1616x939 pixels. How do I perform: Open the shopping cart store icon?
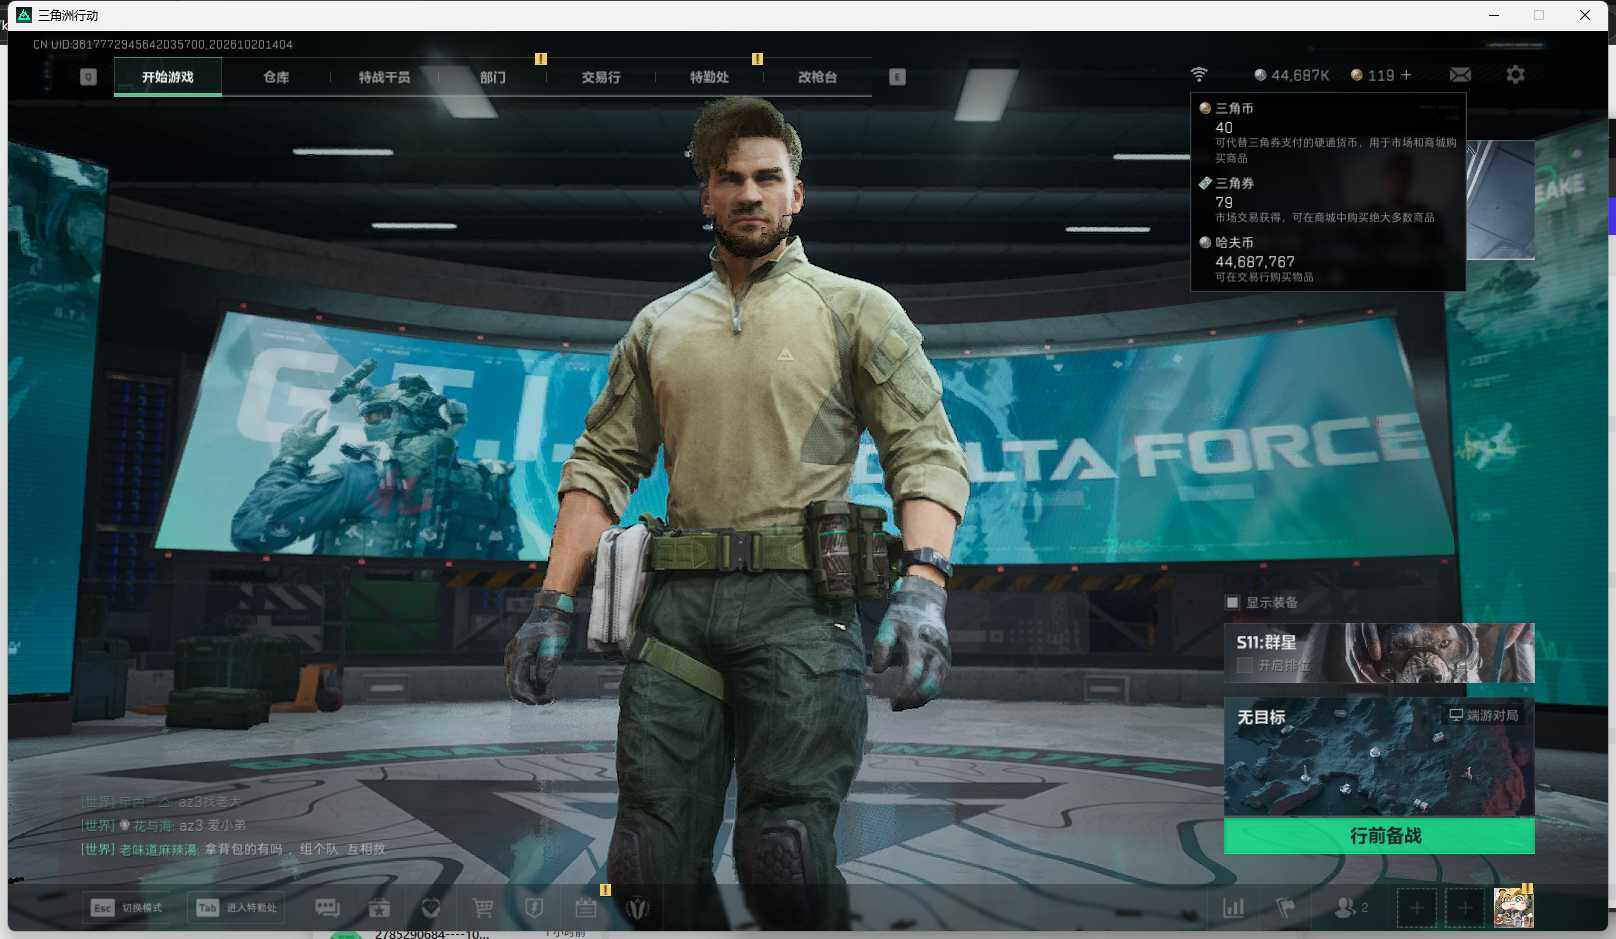coord(483,908)
